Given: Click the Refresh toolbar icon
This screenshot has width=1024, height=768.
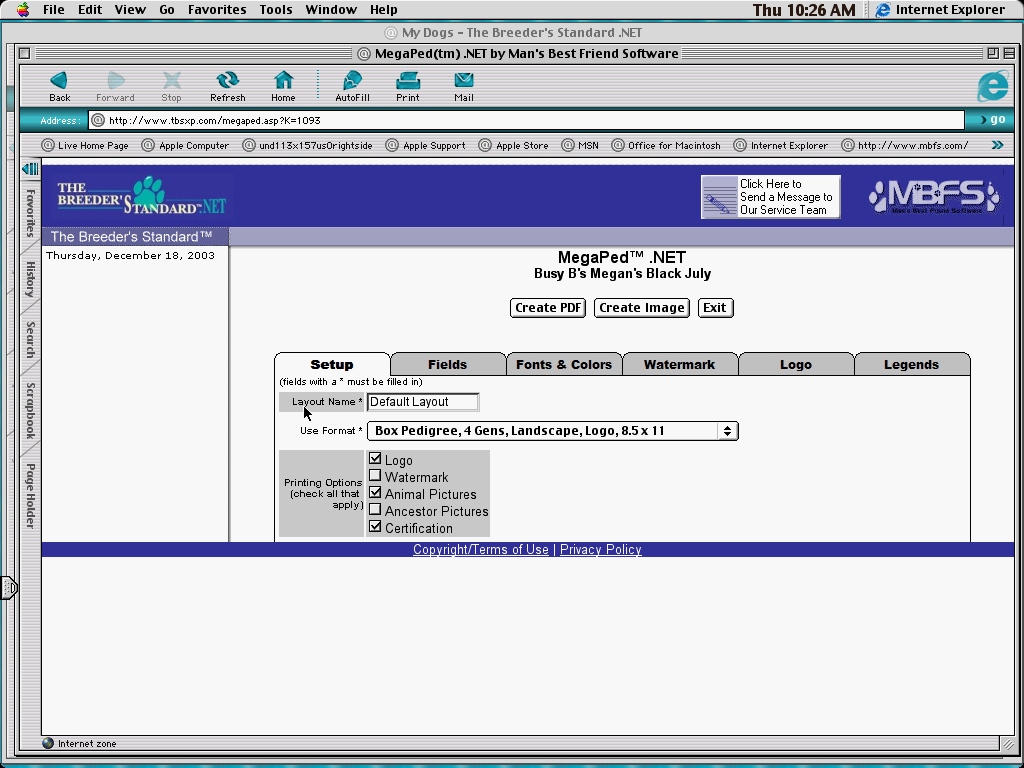Looking at the screenshot, I should tap(227, 81).
